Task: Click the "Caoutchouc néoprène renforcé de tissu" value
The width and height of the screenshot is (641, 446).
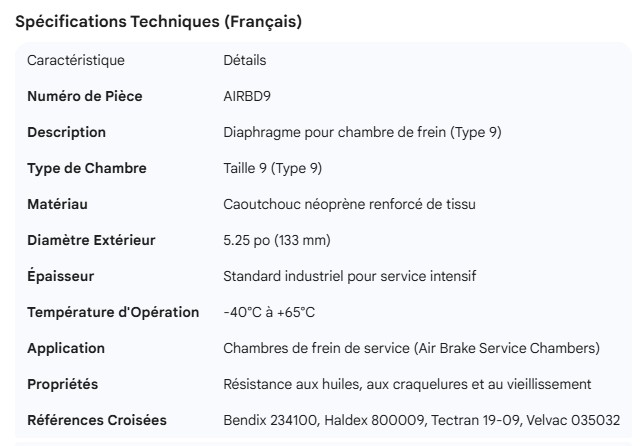Action: point(349,204)
